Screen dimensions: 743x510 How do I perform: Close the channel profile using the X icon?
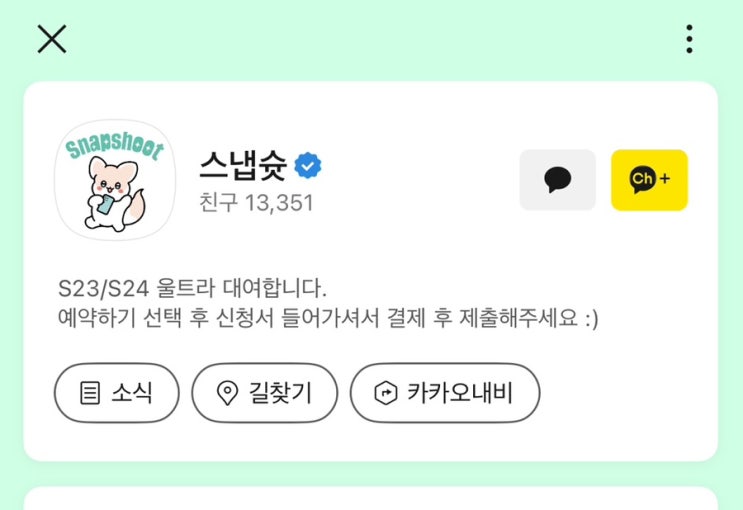click(52, 39)
